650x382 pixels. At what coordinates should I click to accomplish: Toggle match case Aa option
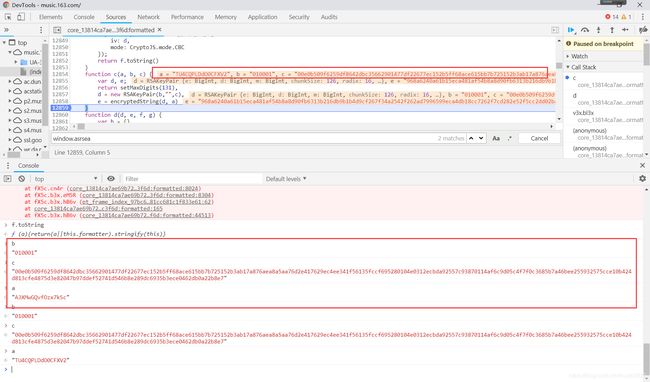496,138
